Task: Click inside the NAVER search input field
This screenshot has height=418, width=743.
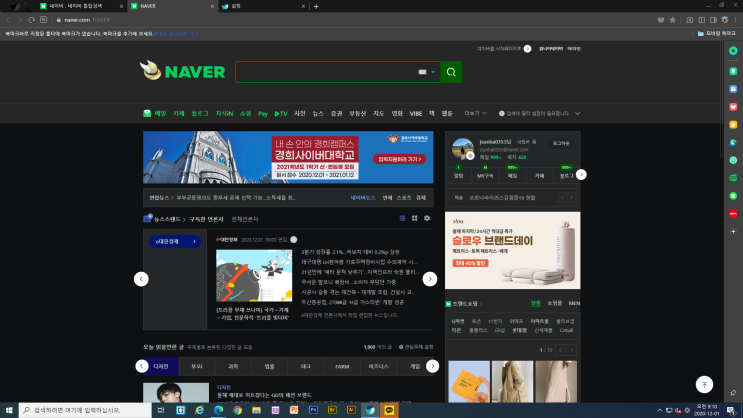Action: [x=326, y=72]
